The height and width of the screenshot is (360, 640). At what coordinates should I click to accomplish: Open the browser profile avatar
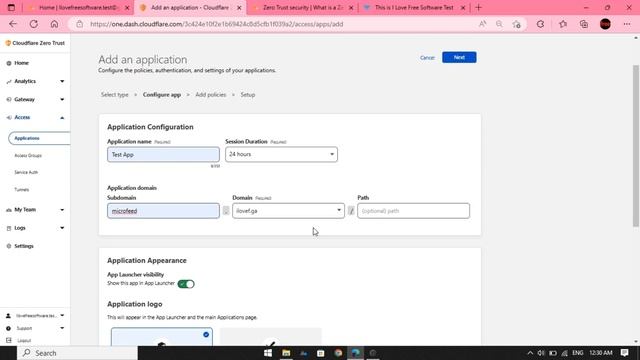point(605,24)
